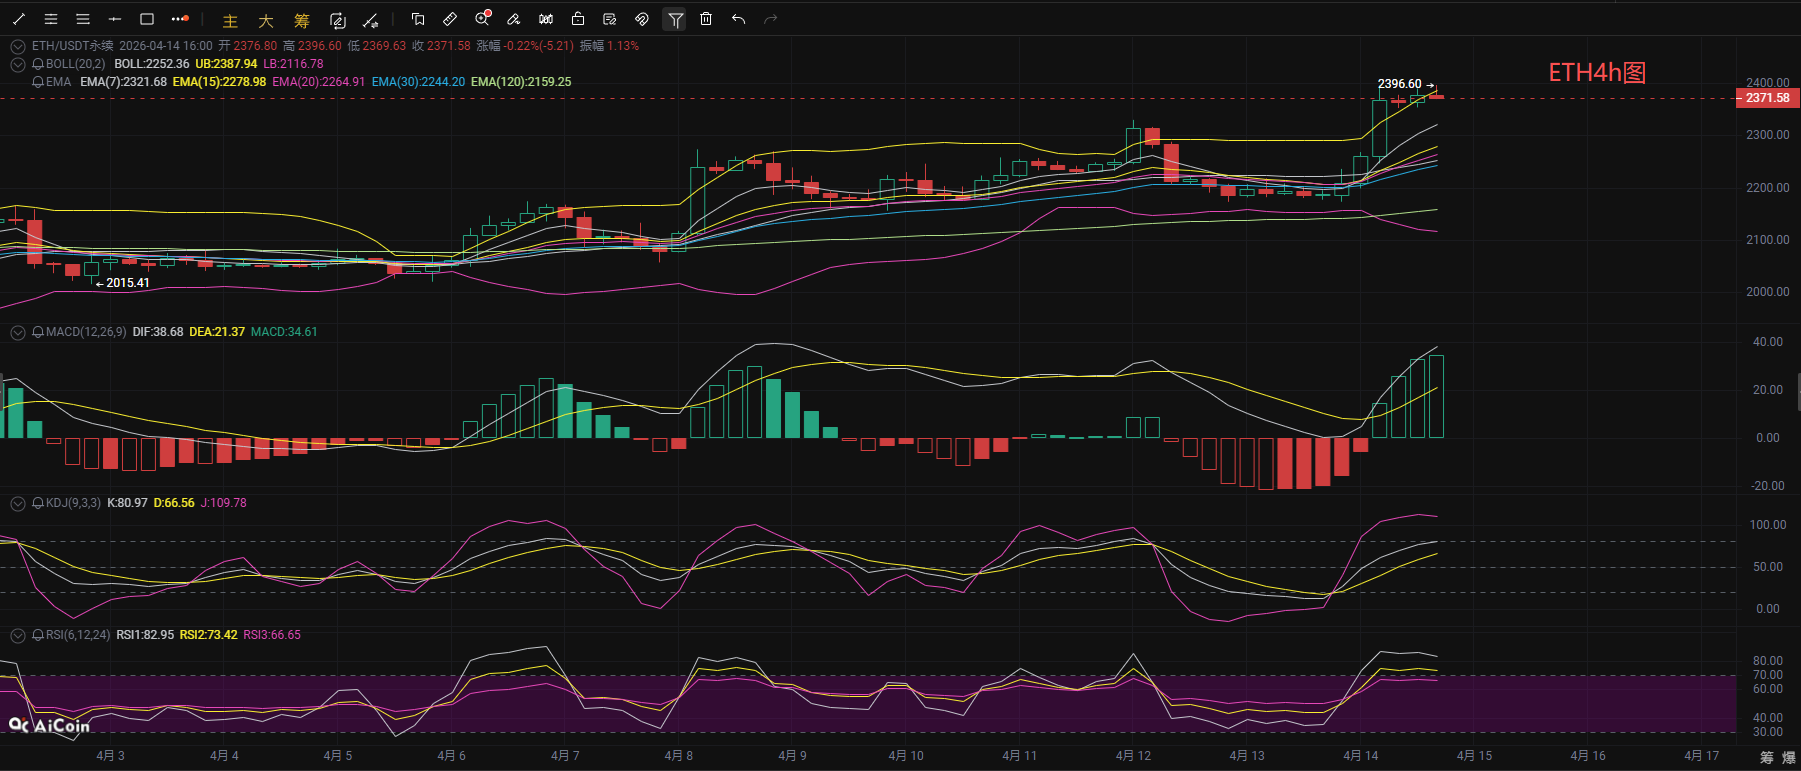Toggle the MACD indicator alert bell
This screenshot has width=1801, height=771.
pyautogui.click(x=38, y=332)
